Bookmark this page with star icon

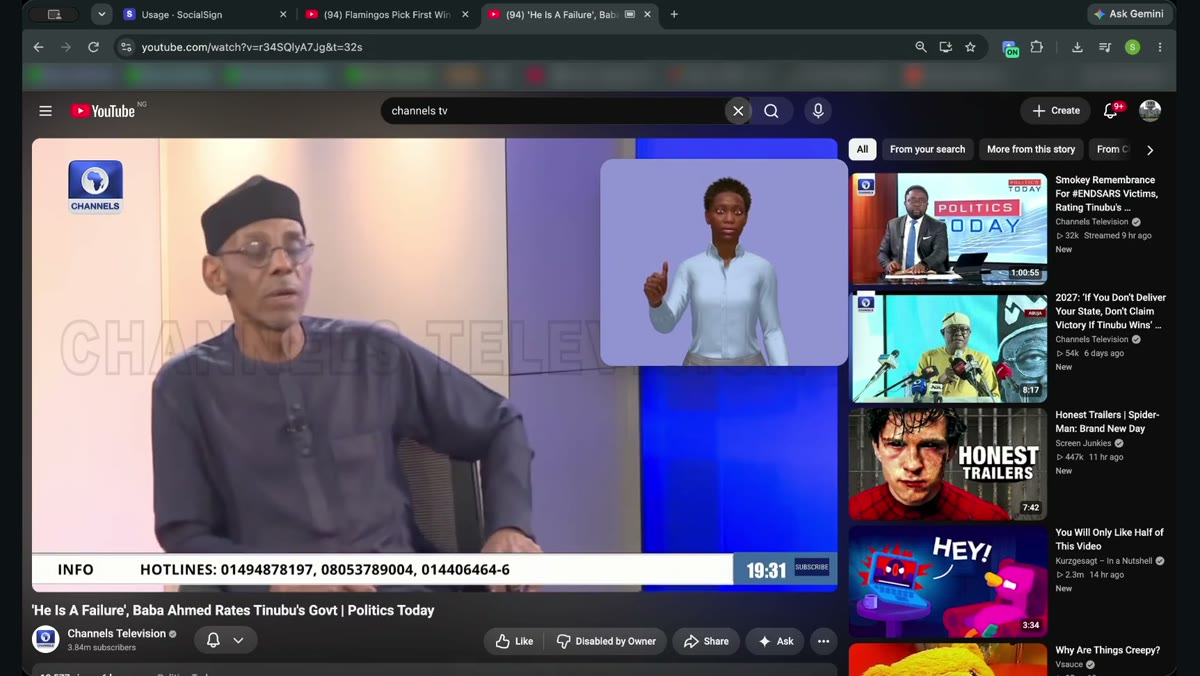(970, 47)
